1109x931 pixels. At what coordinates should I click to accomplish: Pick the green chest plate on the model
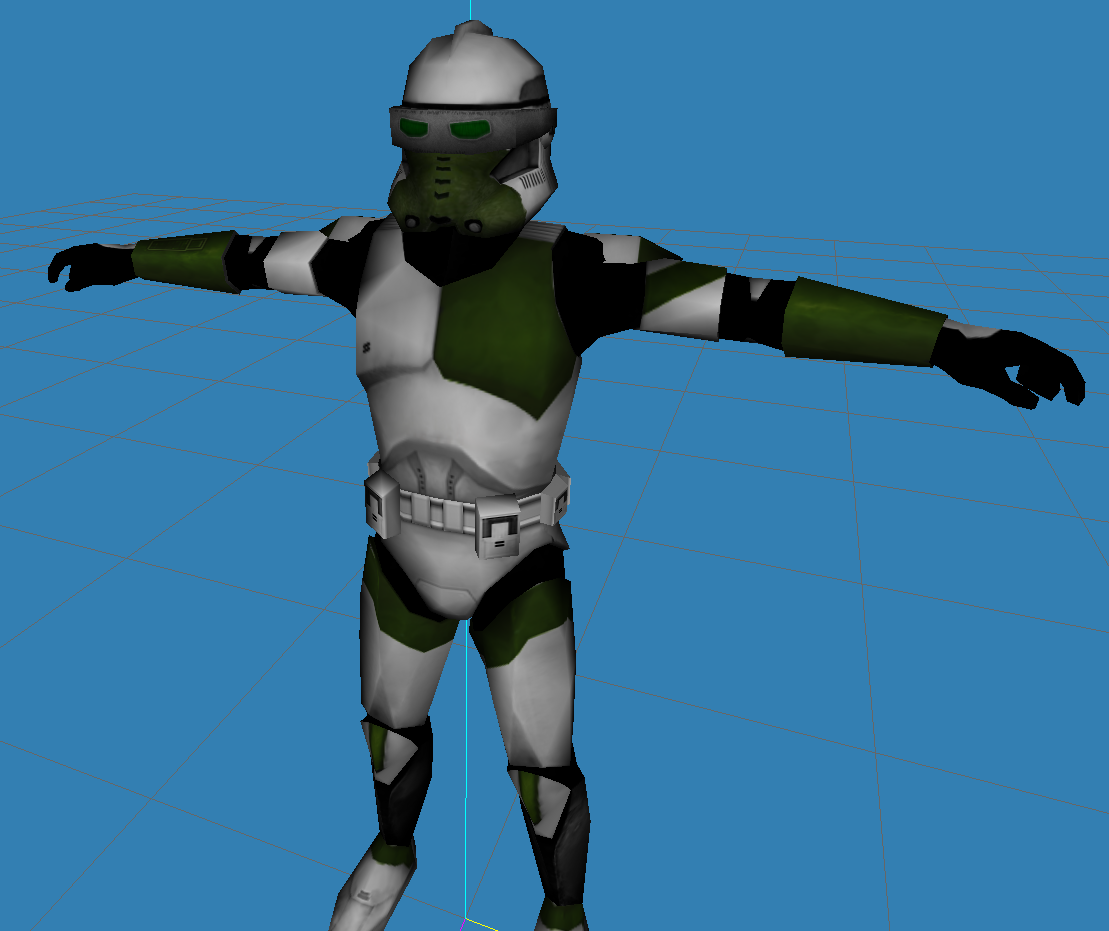505,327
